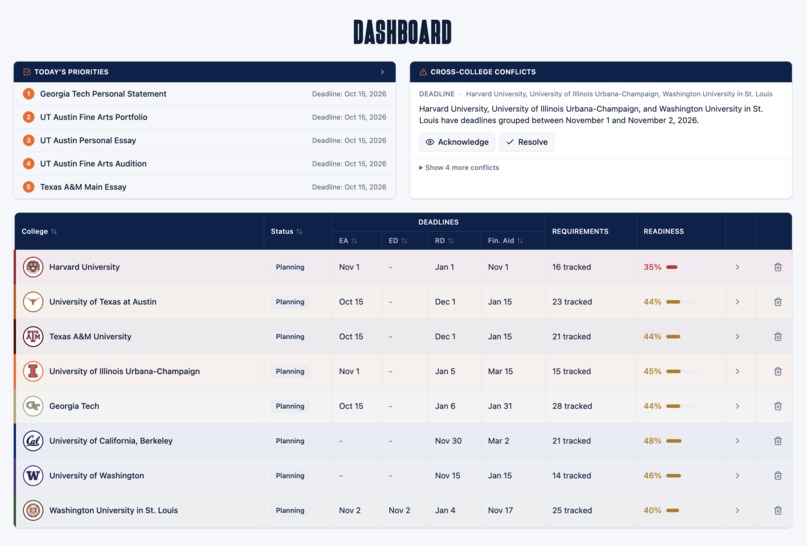Open Texas A&M Main Essay priority
The image size is (806, 546).
pos(205,187)
